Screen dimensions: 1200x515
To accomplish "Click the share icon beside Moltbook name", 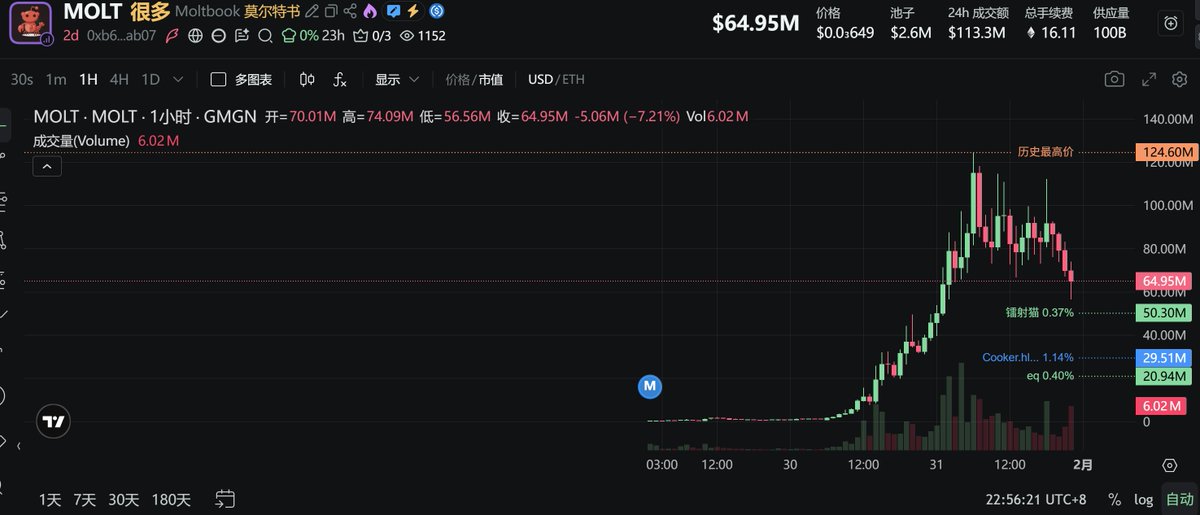I will pyautogui.click(x=350, y=11).
